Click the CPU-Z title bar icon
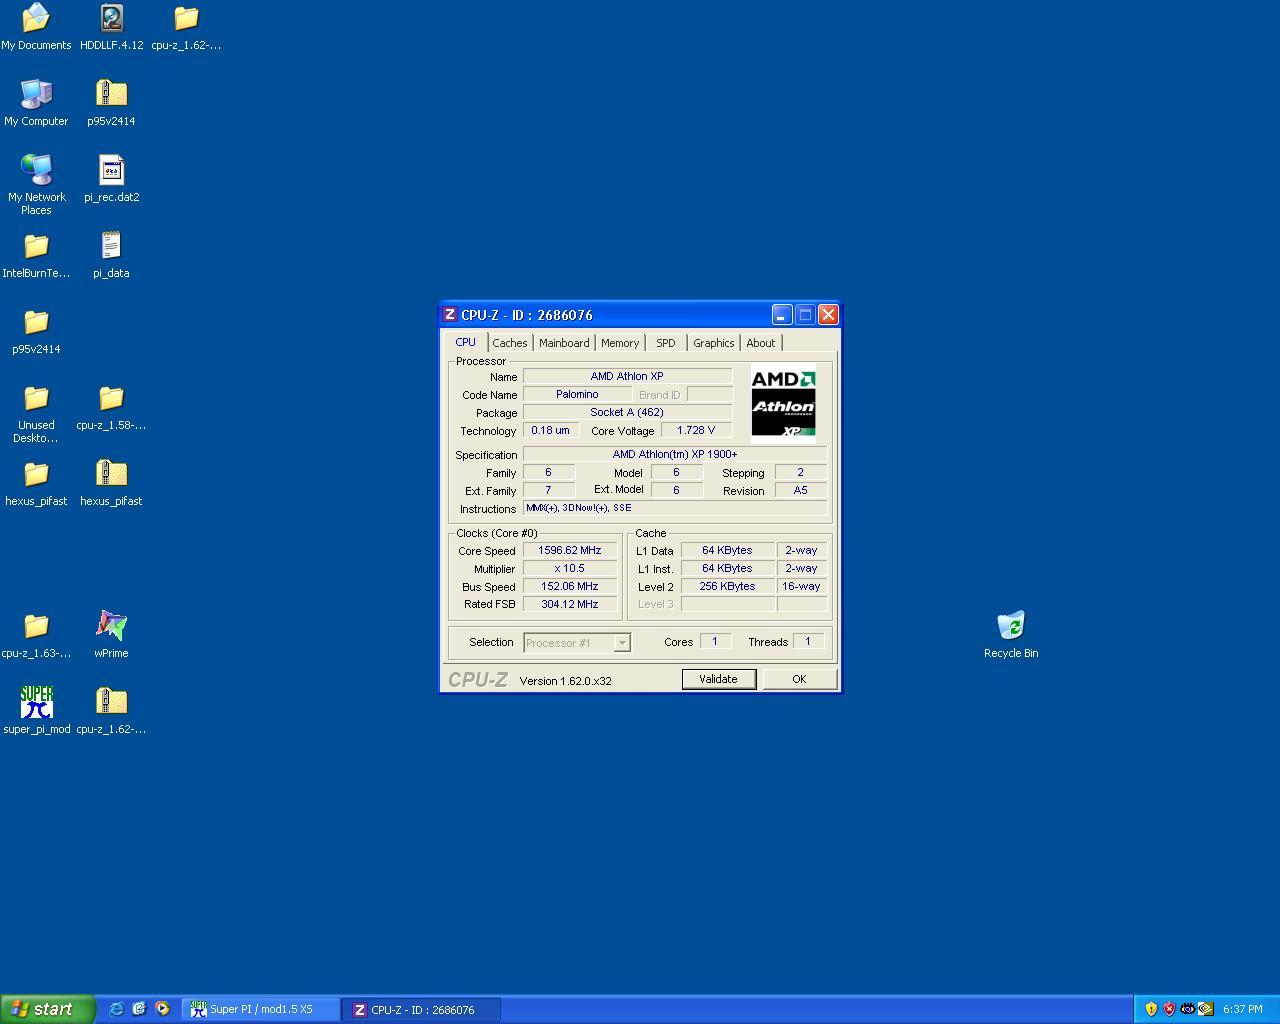This screenshot has height=1024, width=1280. (450, 314)
